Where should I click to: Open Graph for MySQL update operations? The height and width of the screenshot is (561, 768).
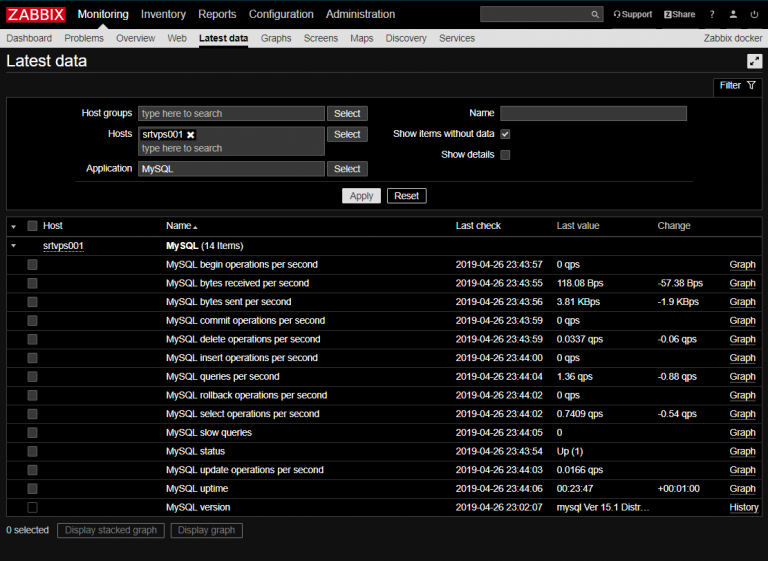click(743, 470)
